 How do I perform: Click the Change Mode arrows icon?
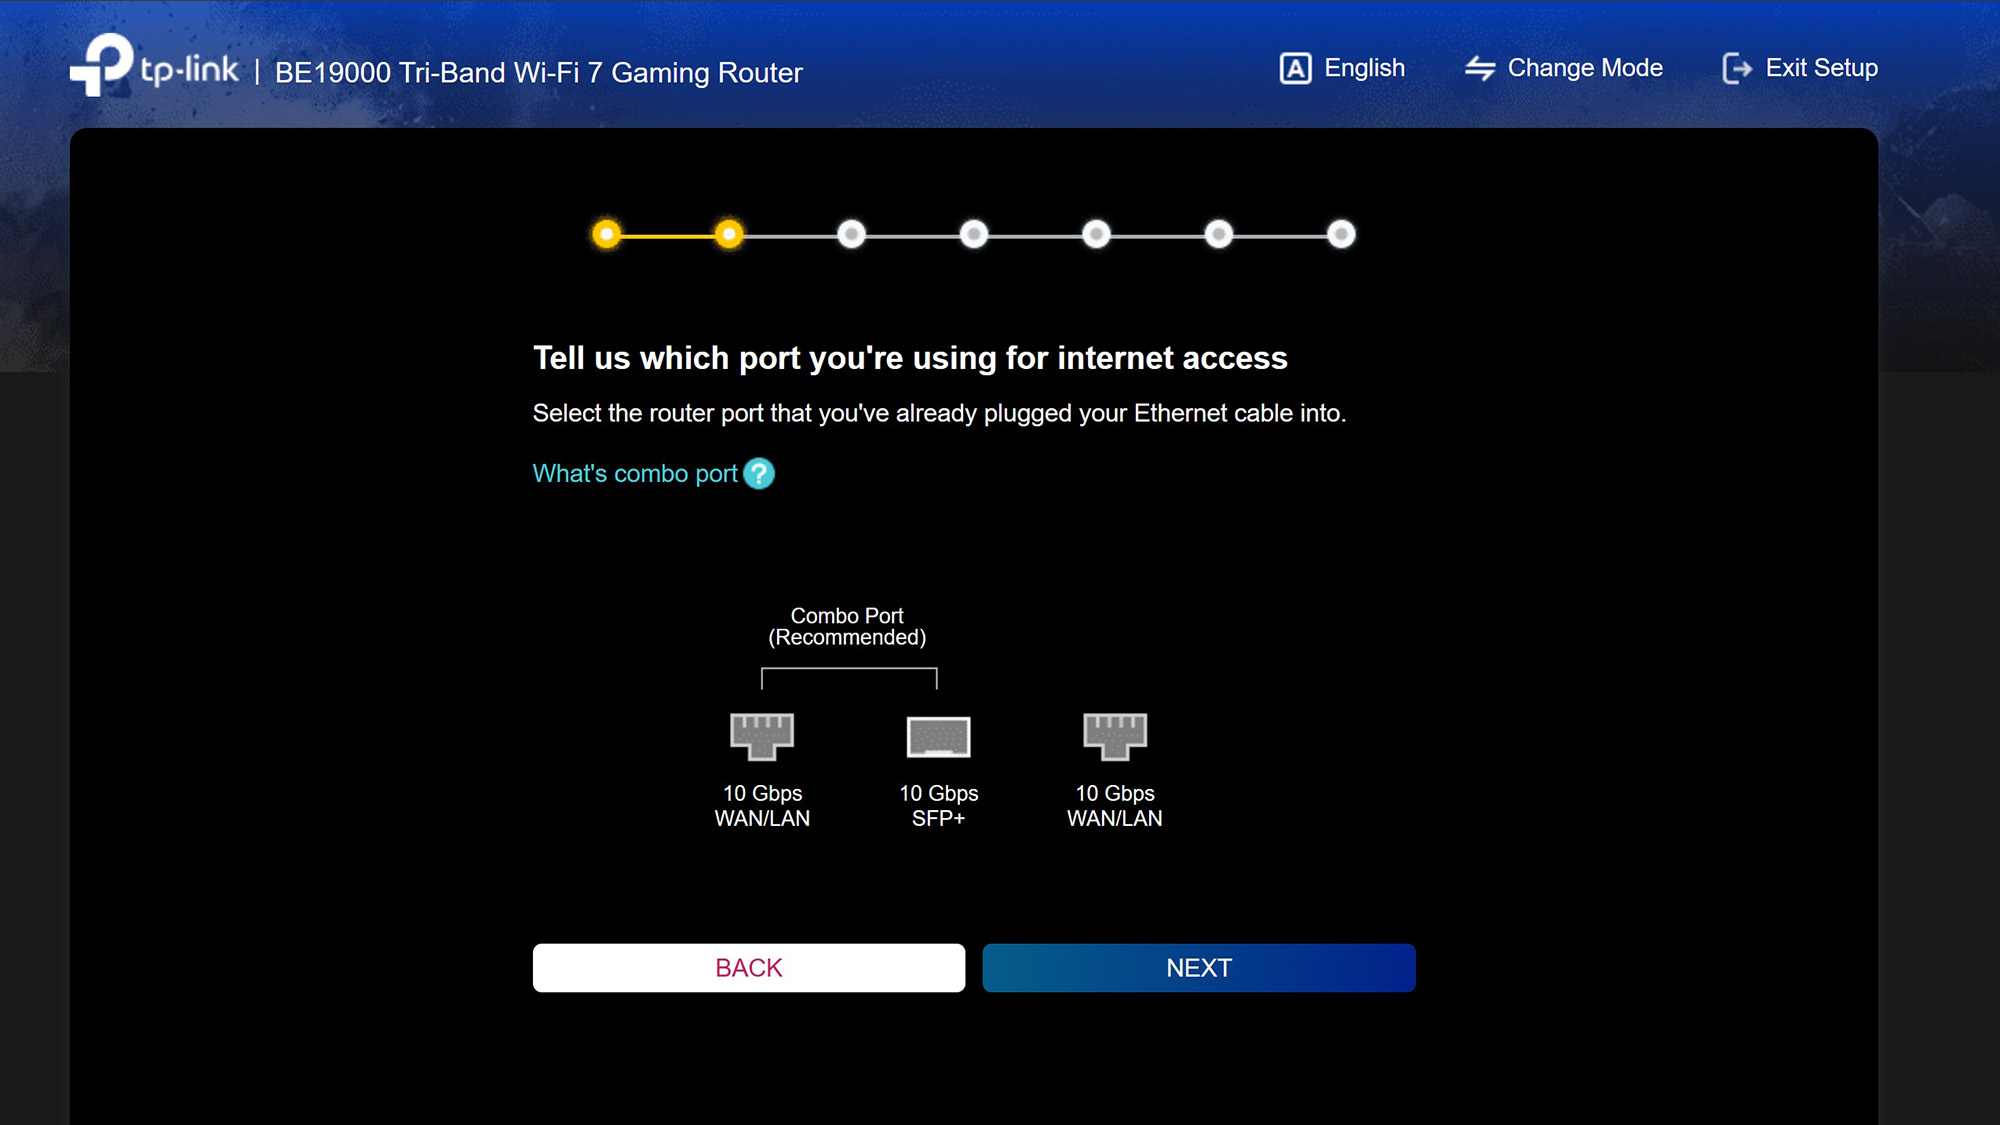pyautogui.click(x=1480, y=68)
